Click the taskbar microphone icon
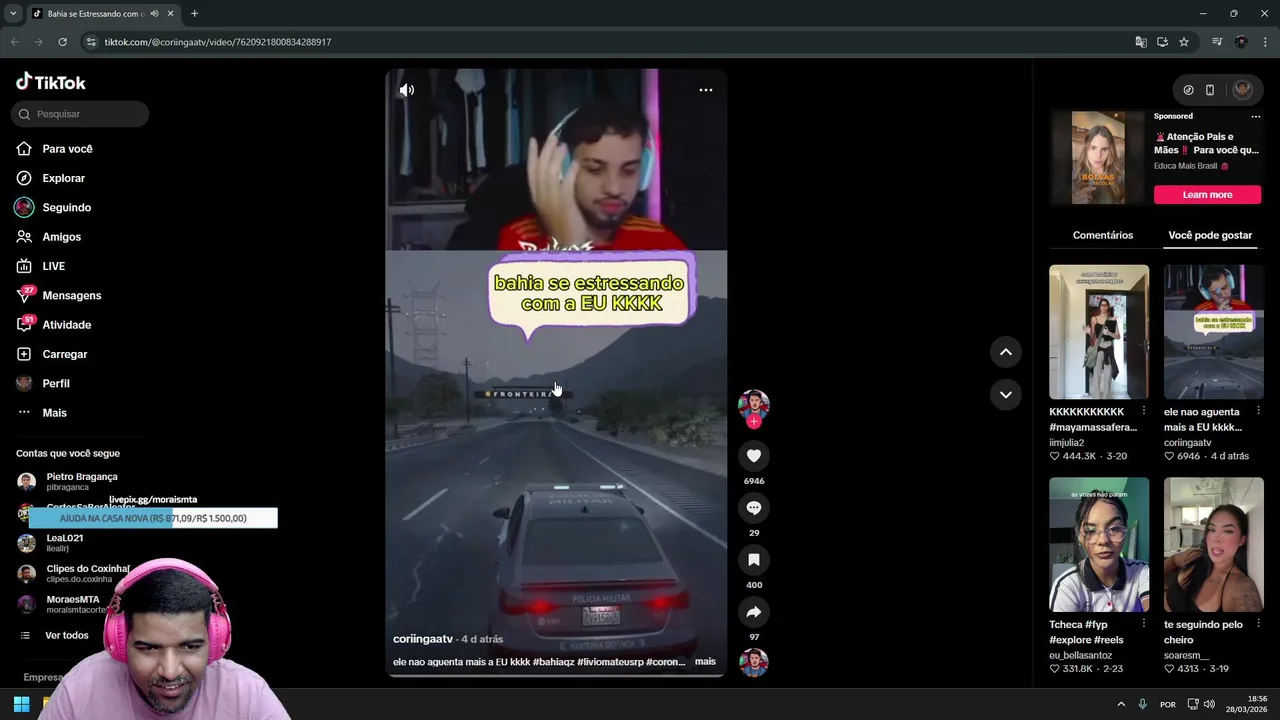The height and width of the screenshot is (720, 1280). coord(1143,704)
